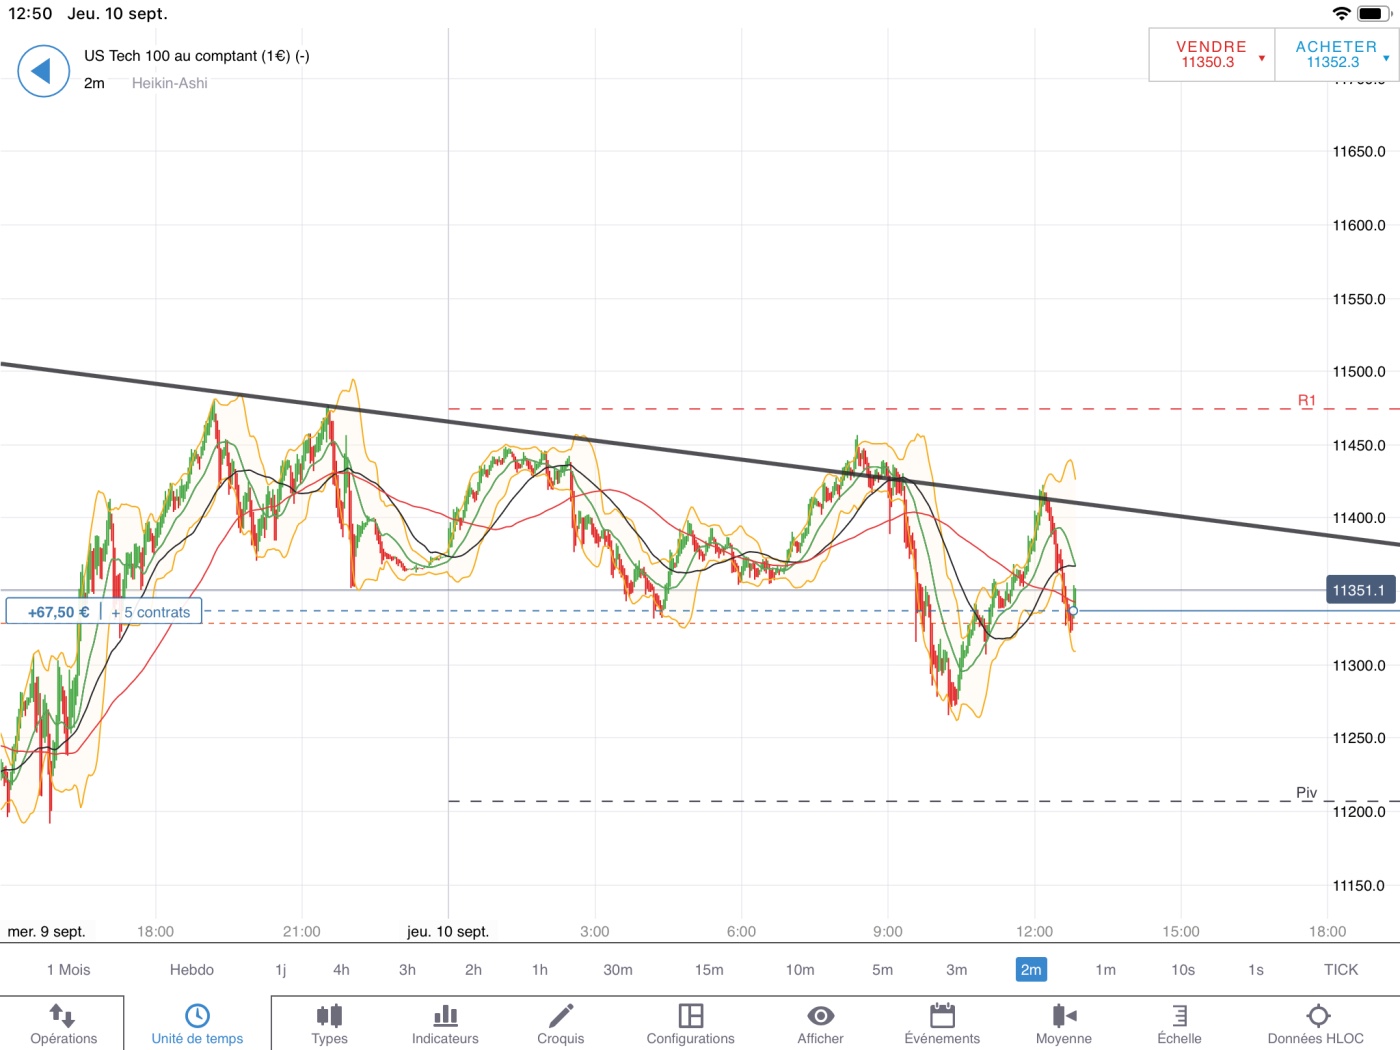The width and height of the screenshot is (1400, 1050).
Task: Choose the 3h timeframe
Action: (407, 970)
